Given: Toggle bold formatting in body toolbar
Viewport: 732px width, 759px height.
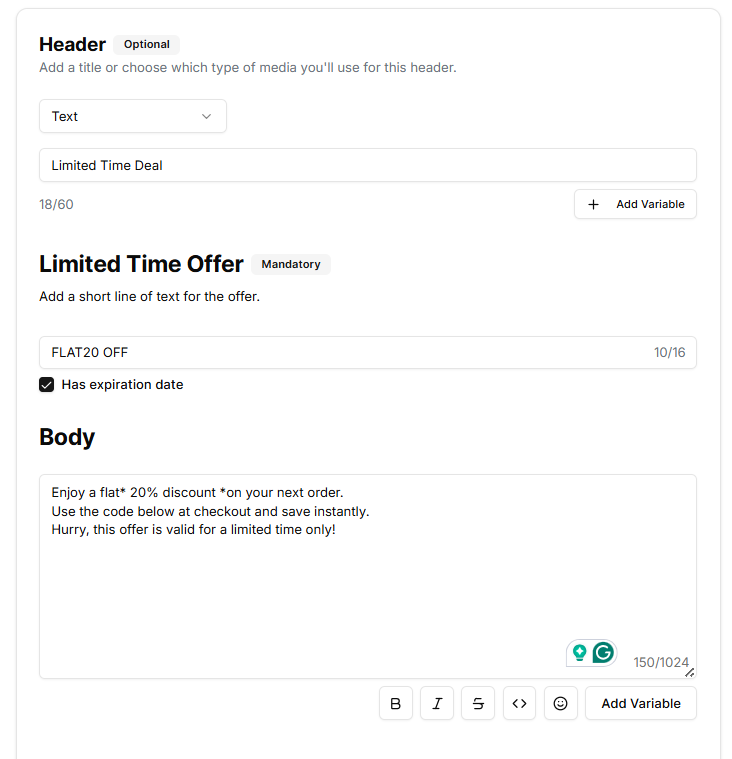Looking at the screenshot, I should [395, 703].
